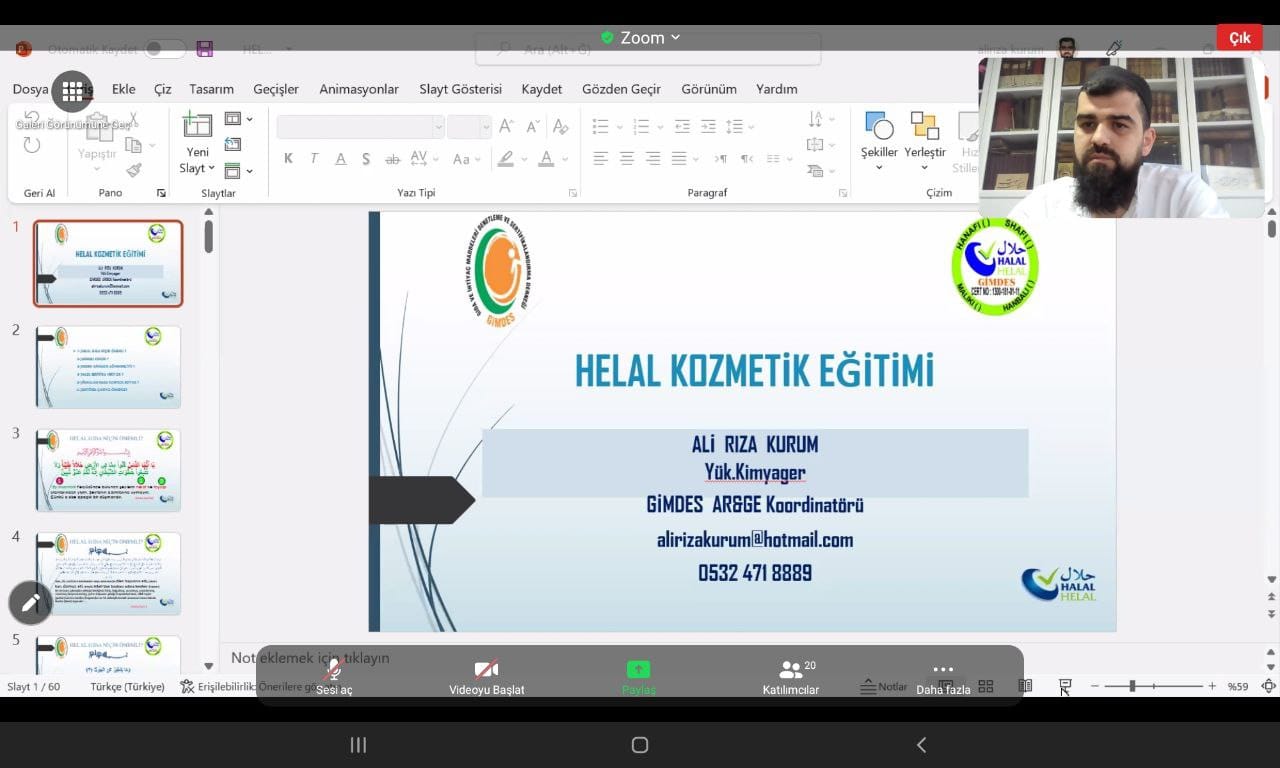Toggle the Notlar notes pane button
This screenshot has height=768, width=1280.
tap(884, 687)
